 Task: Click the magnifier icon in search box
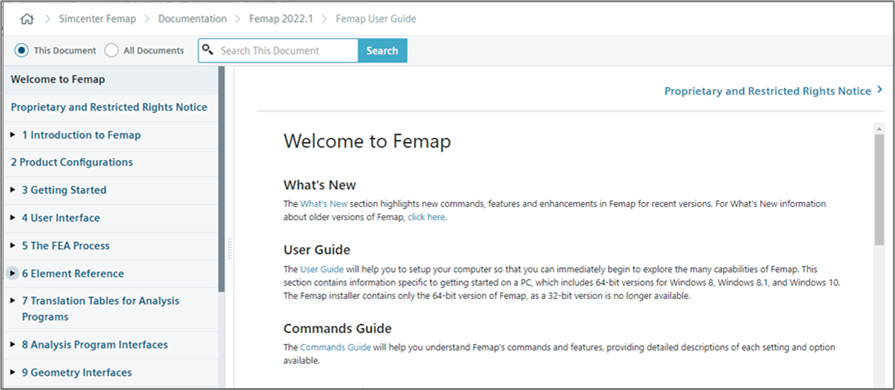click(208, 50)
